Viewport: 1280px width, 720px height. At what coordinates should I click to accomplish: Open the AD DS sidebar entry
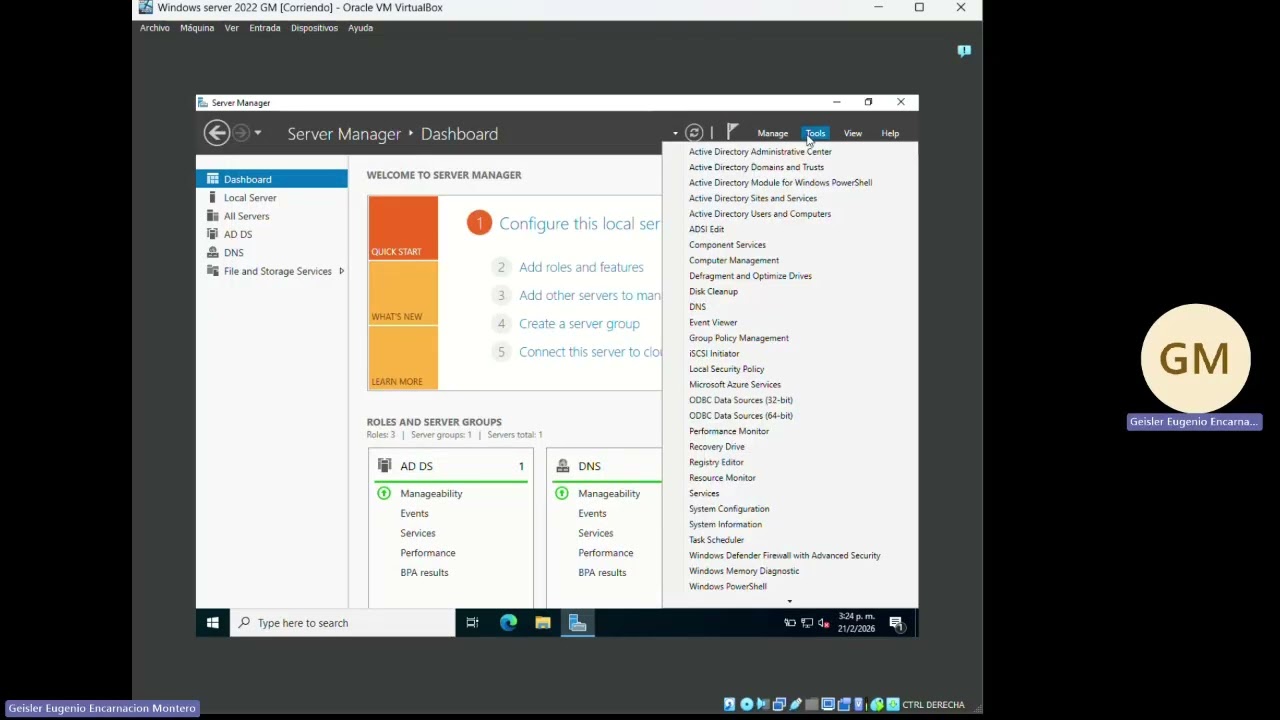[272, 234]
